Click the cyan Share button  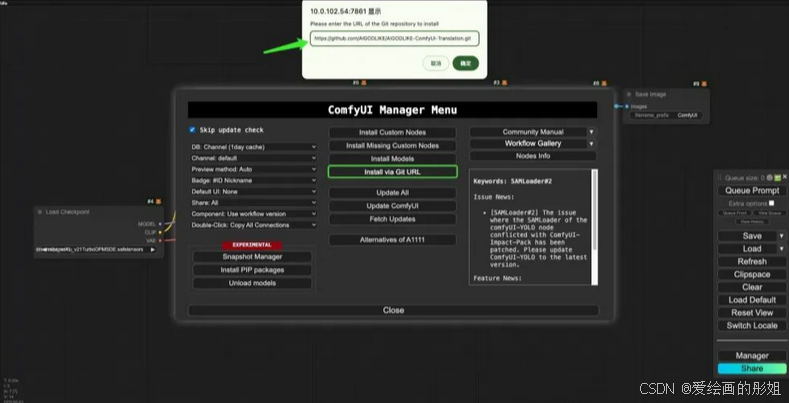click(752, 369)
